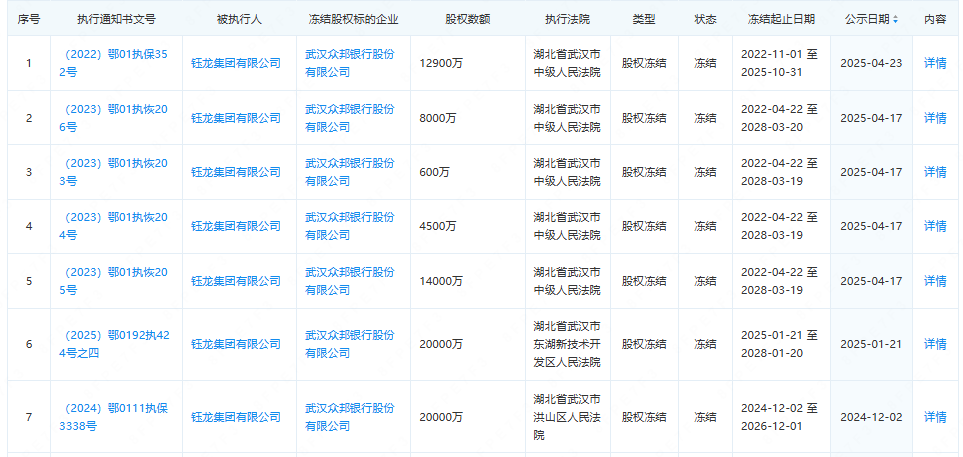Select 冻结 status cell in row 7
Image resolution: width=963 pixels, height=457 pixels.
click(705, 417)
